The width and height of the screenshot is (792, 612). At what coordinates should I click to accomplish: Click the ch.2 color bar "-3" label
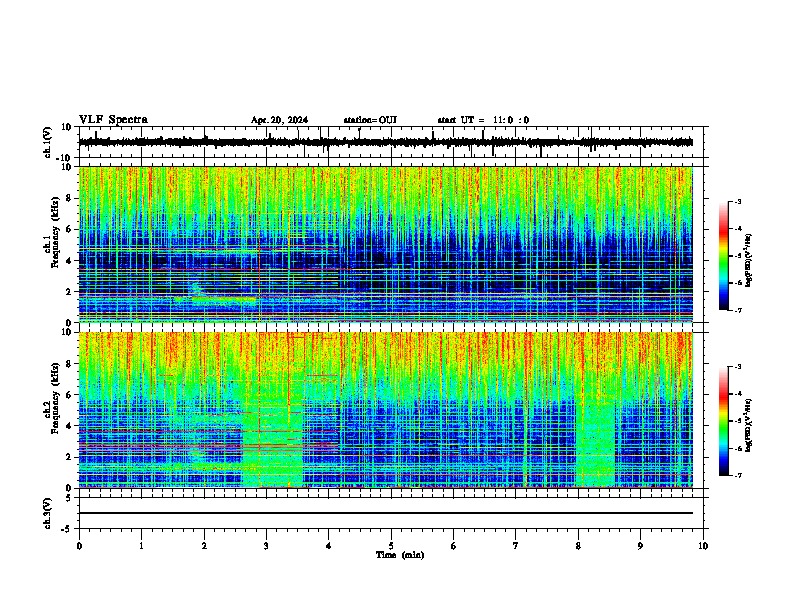[x=737, y=367]
